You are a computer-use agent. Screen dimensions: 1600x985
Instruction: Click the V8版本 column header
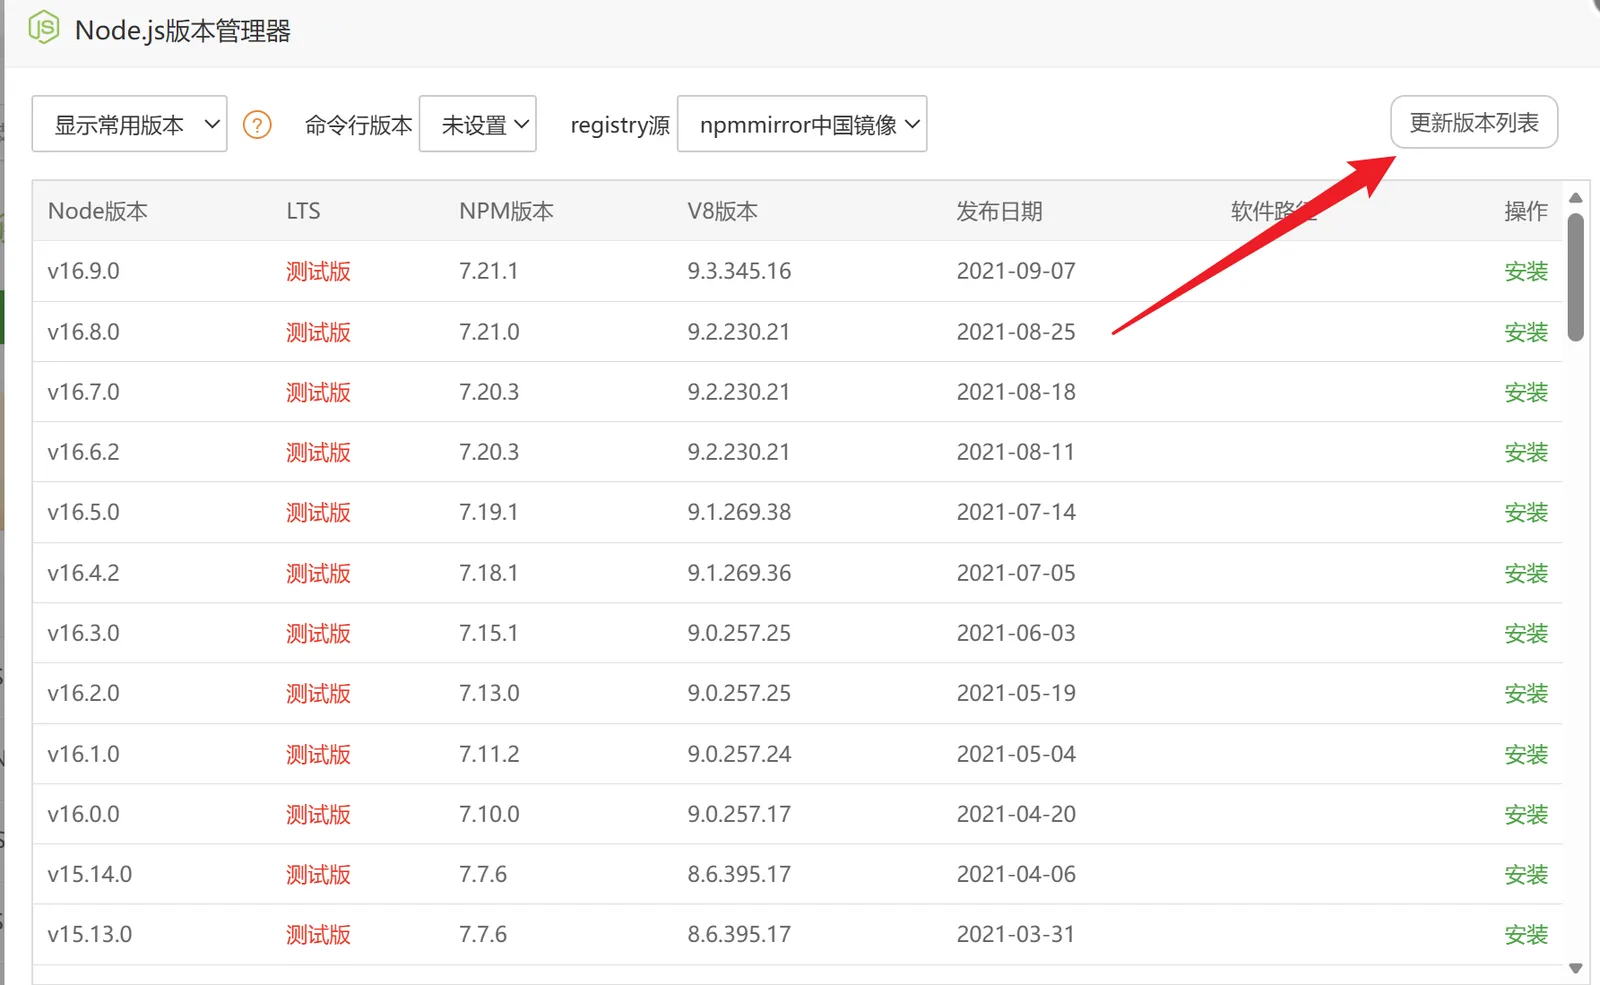(722, 211)
